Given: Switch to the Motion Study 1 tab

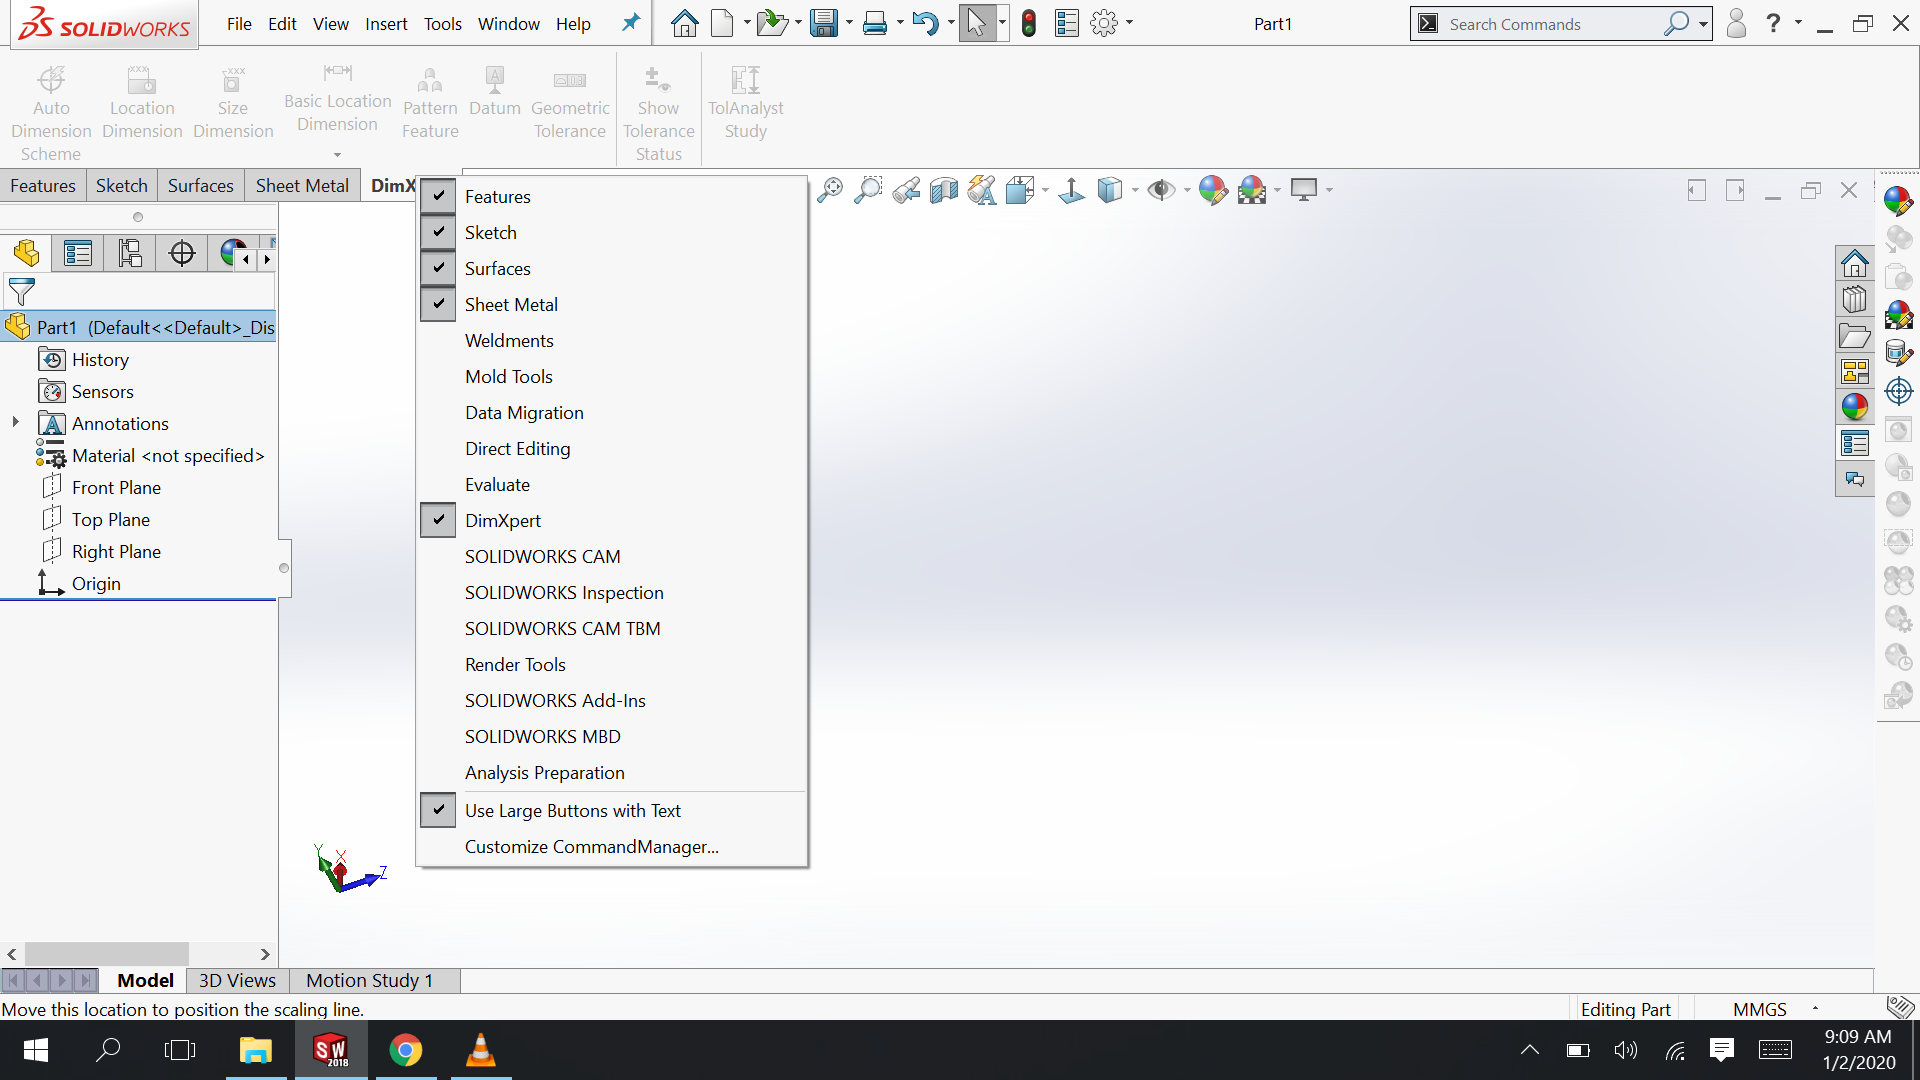Looking at the screenshot, I should point(369,980).
